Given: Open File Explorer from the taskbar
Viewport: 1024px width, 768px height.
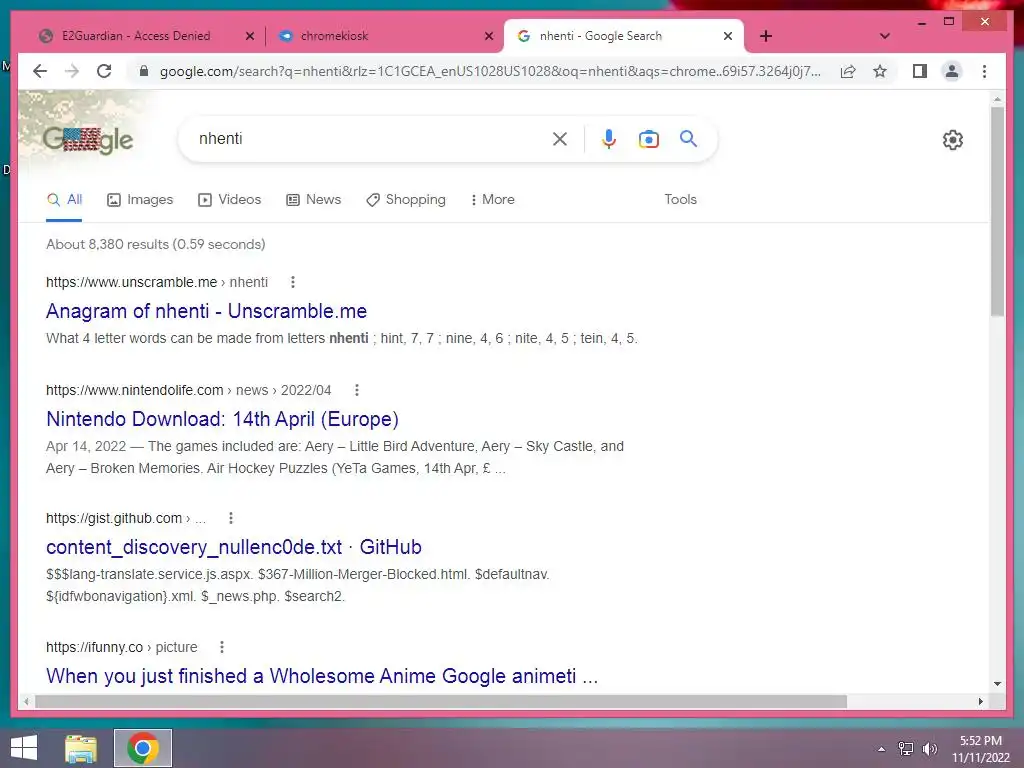Looking at the screenshot, I should [81, 748].
